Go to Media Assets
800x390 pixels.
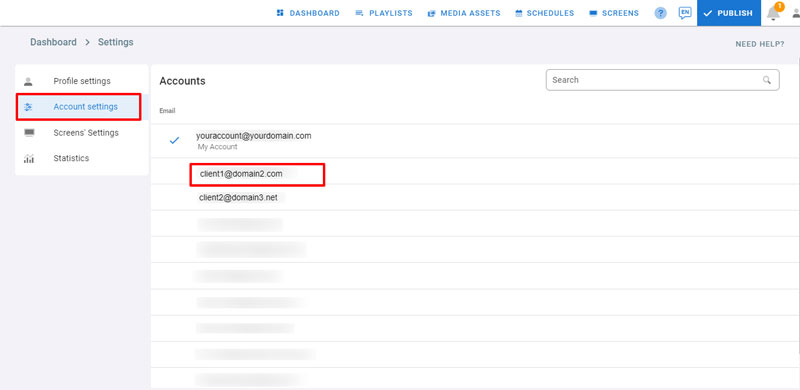coord(464,13)
